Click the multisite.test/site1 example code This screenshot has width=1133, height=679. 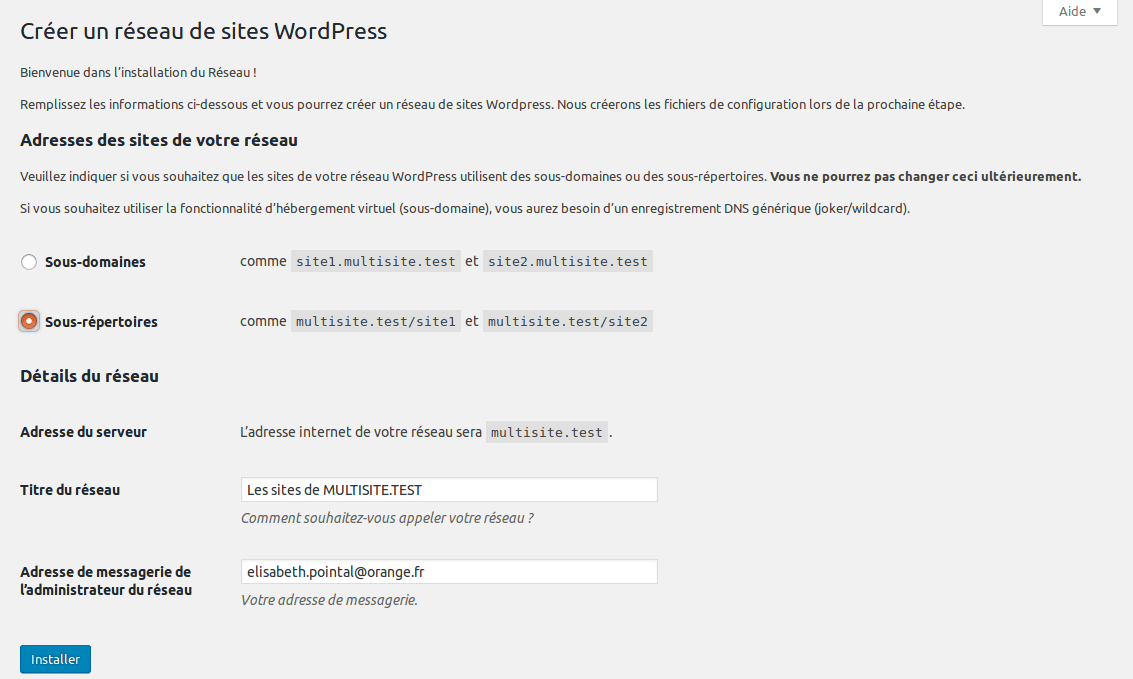coord(376,322)
